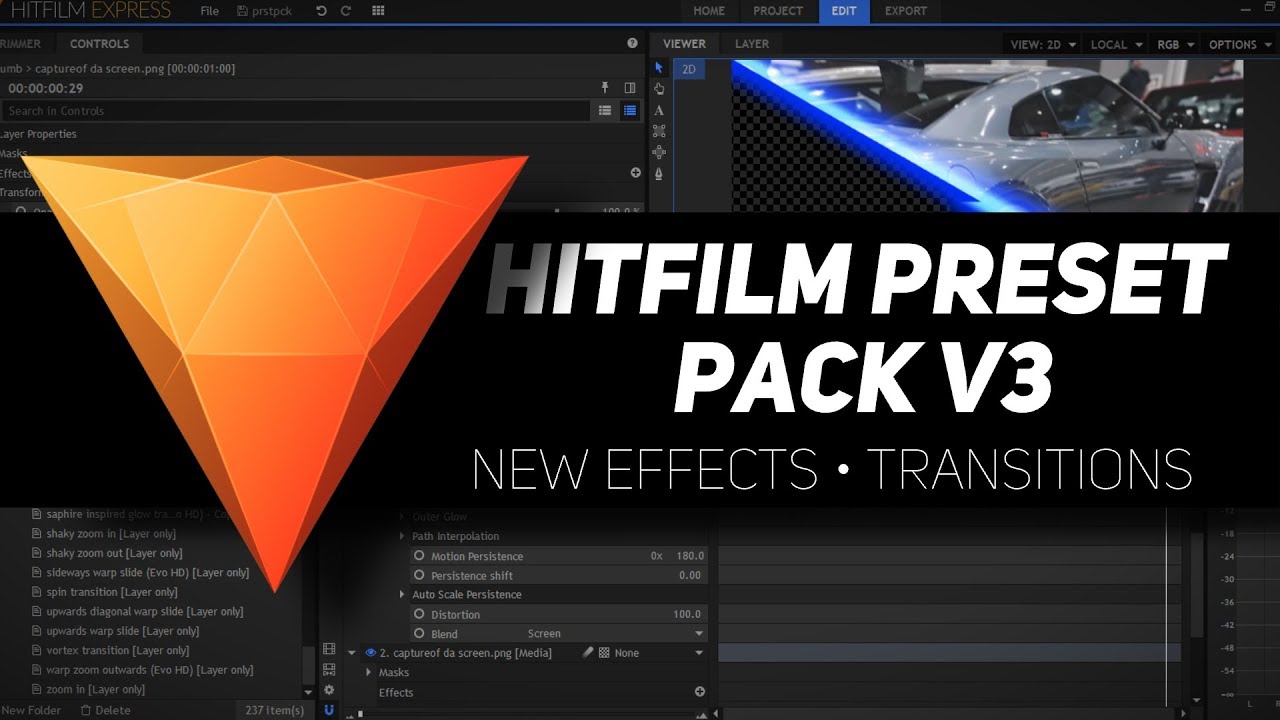Open the viewer Options dropdown

pos(1238,44)
